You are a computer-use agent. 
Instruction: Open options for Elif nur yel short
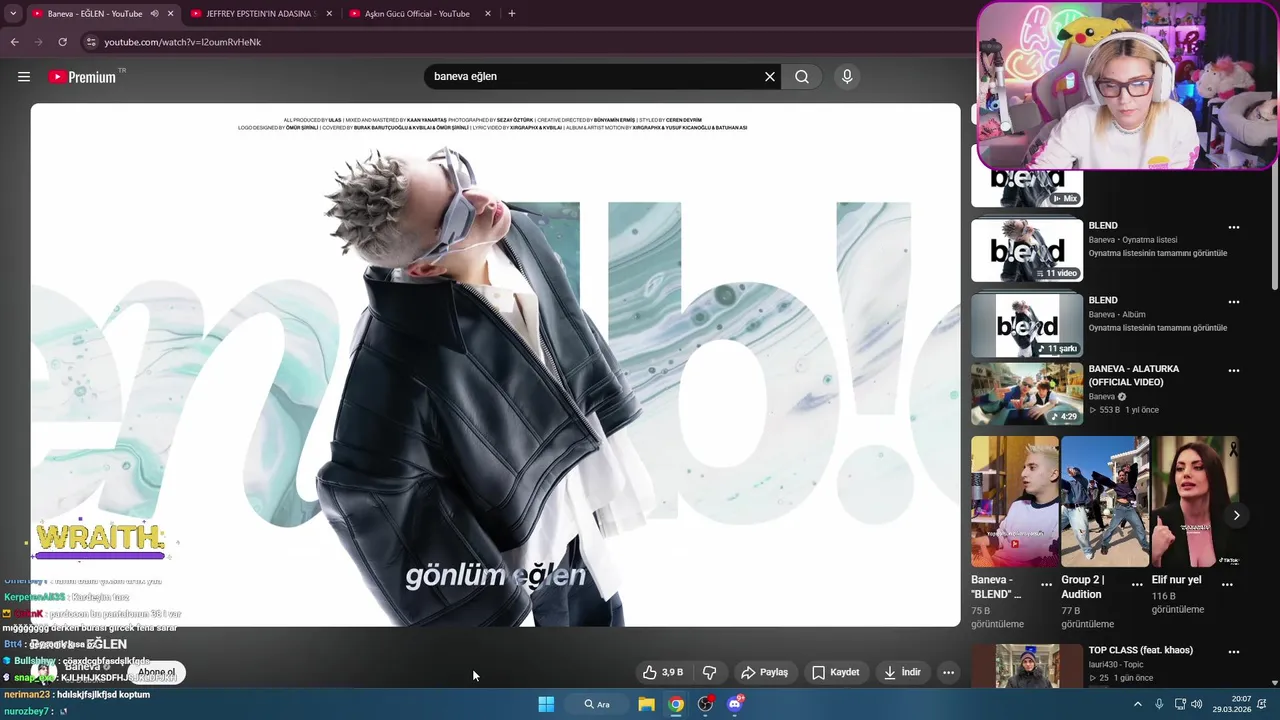(x=1227, y=584)
